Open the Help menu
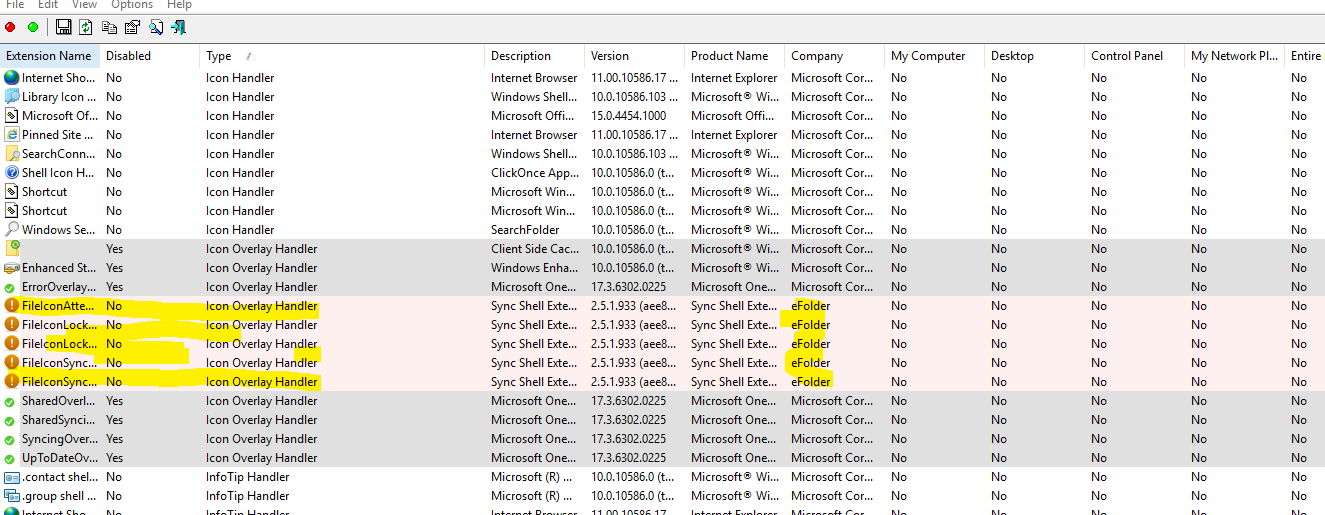 (x=179, y=5)
